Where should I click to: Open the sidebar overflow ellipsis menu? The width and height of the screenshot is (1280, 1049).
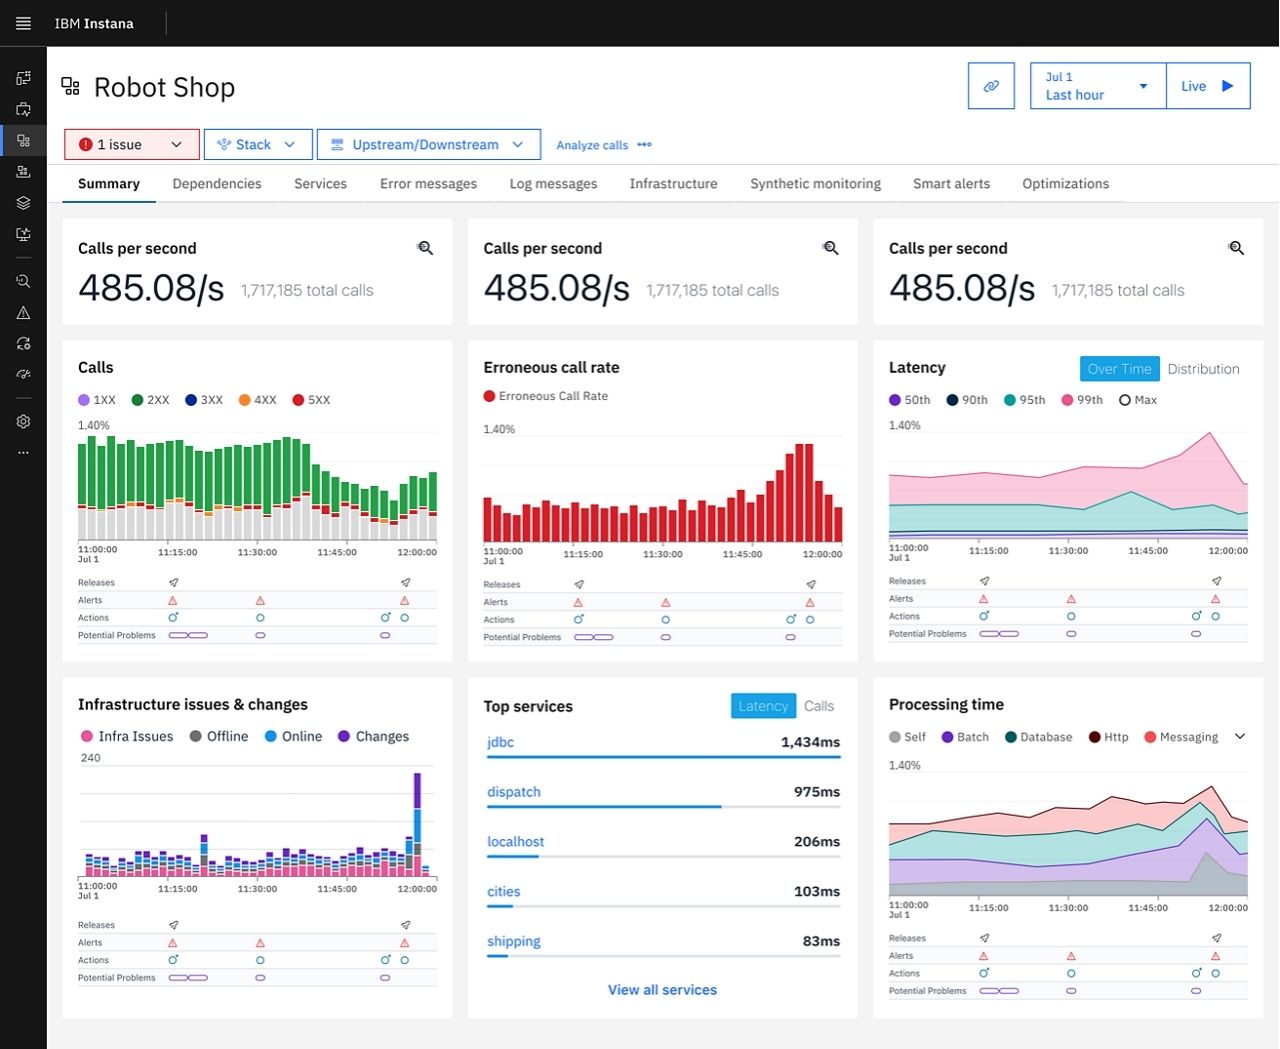[23, 451]
